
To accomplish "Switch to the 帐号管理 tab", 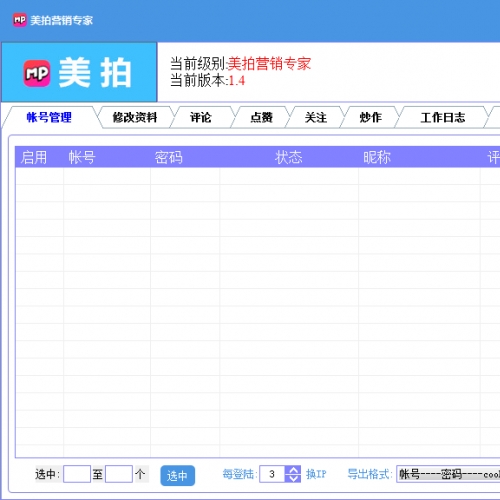I will click(49, 117).
